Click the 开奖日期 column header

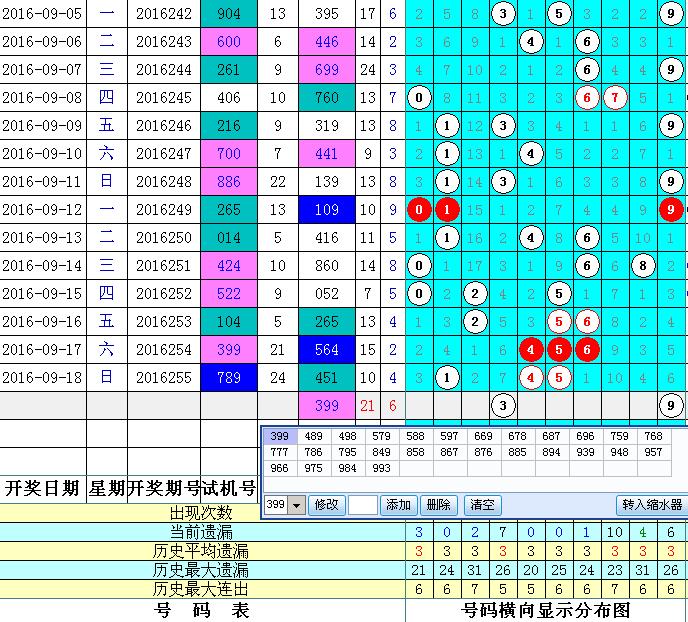(42, 488)
